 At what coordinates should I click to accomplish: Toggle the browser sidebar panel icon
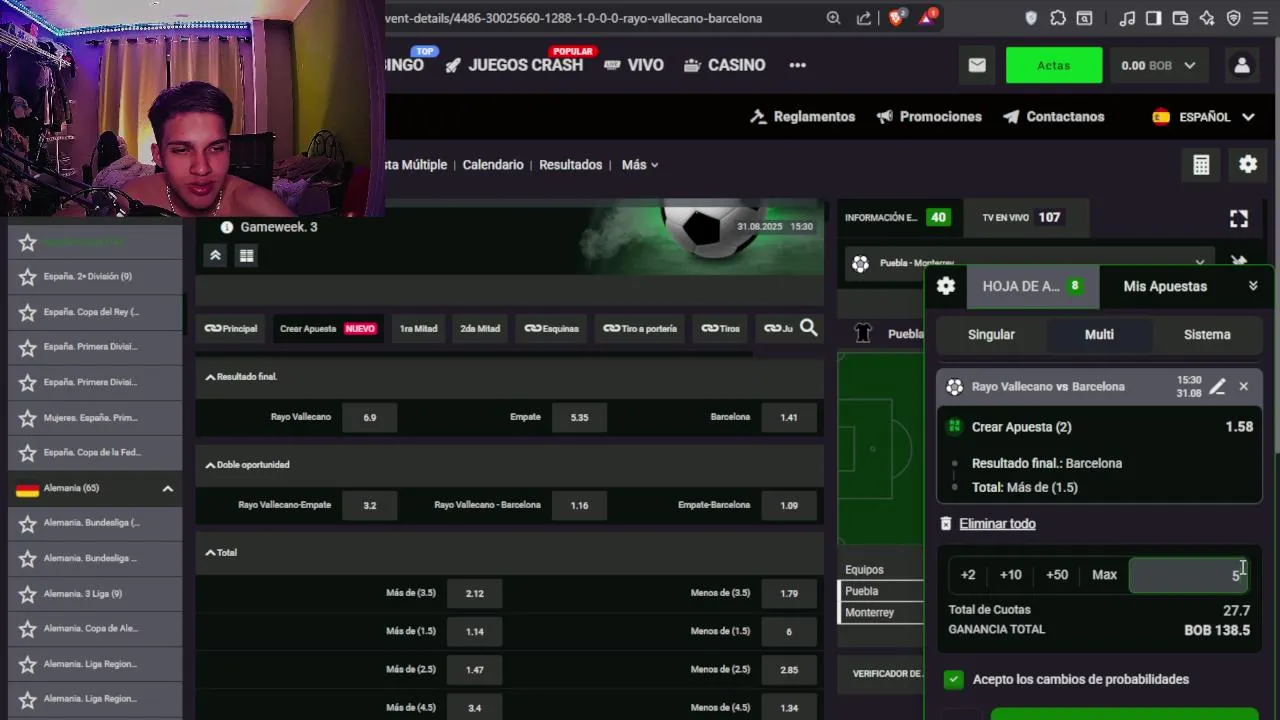(x=1153, y=18)
